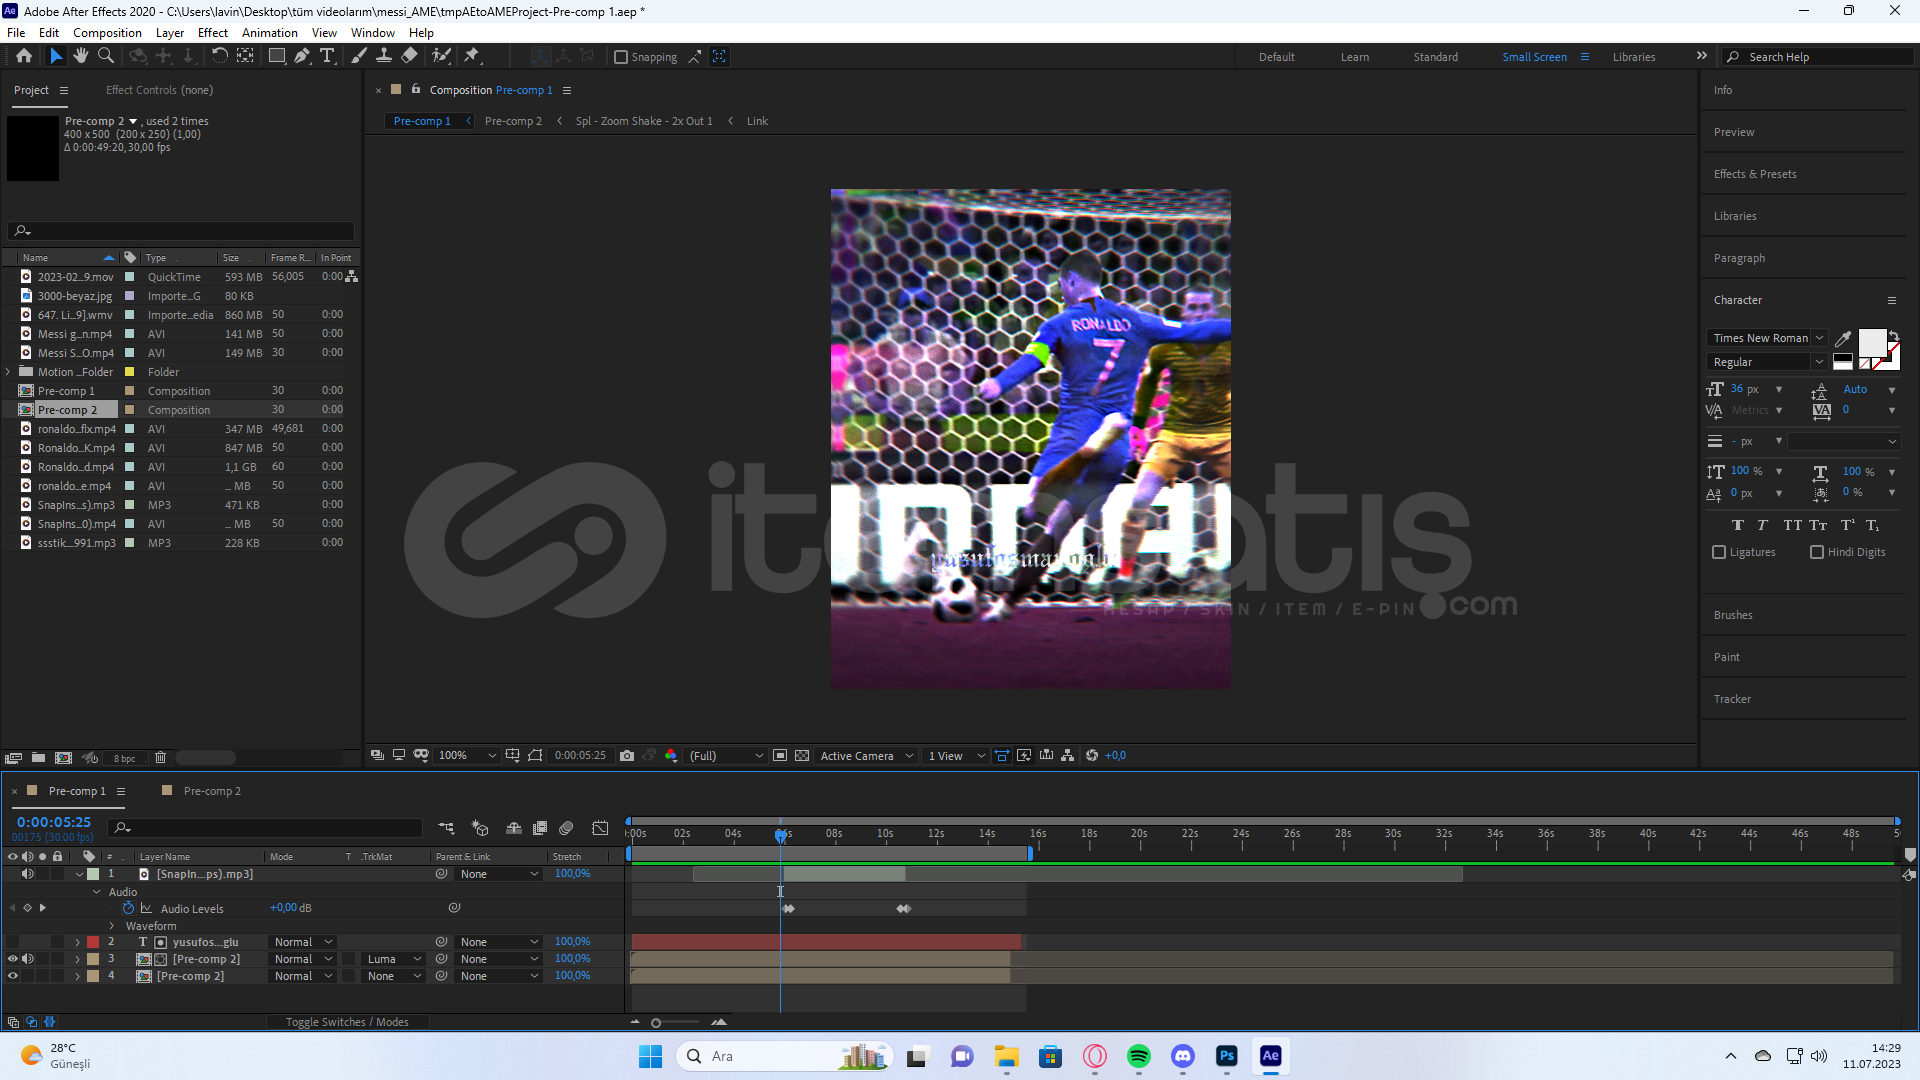Select the Pen tool
Image resolution: width=1920 pixels, height=1080 pixels.
[302, 56]
